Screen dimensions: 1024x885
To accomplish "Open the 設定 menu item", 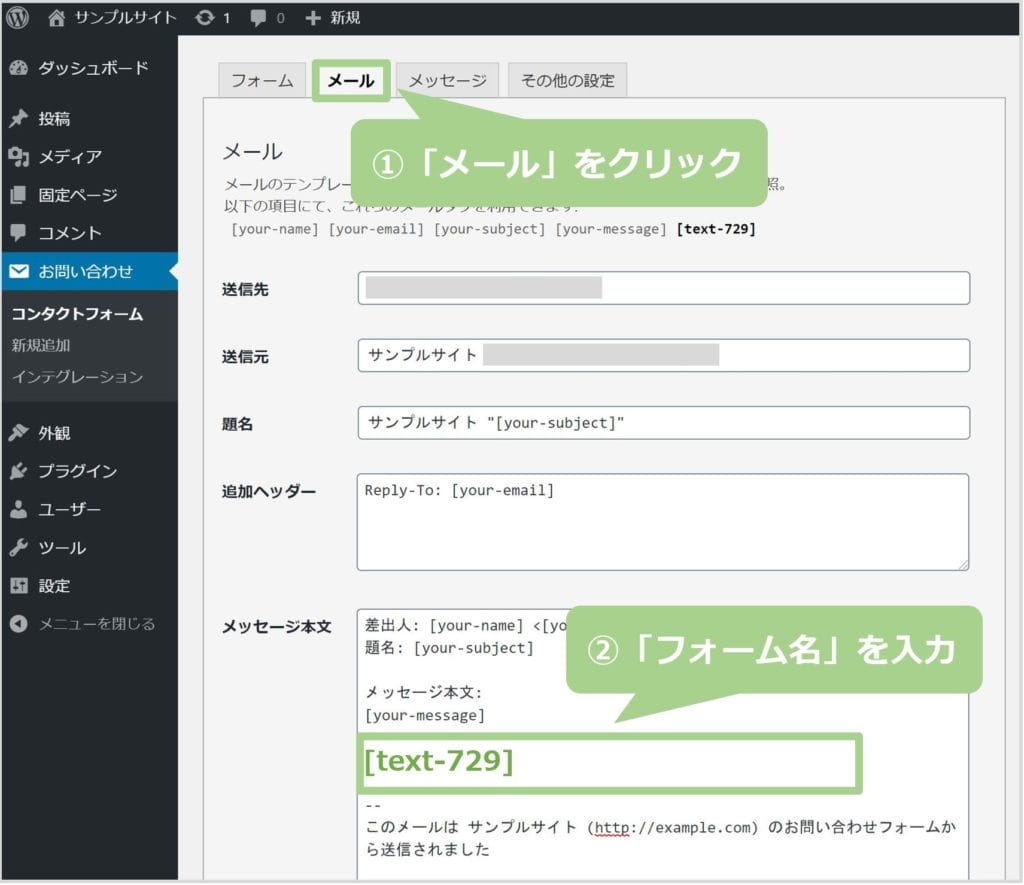I will 89,585.
